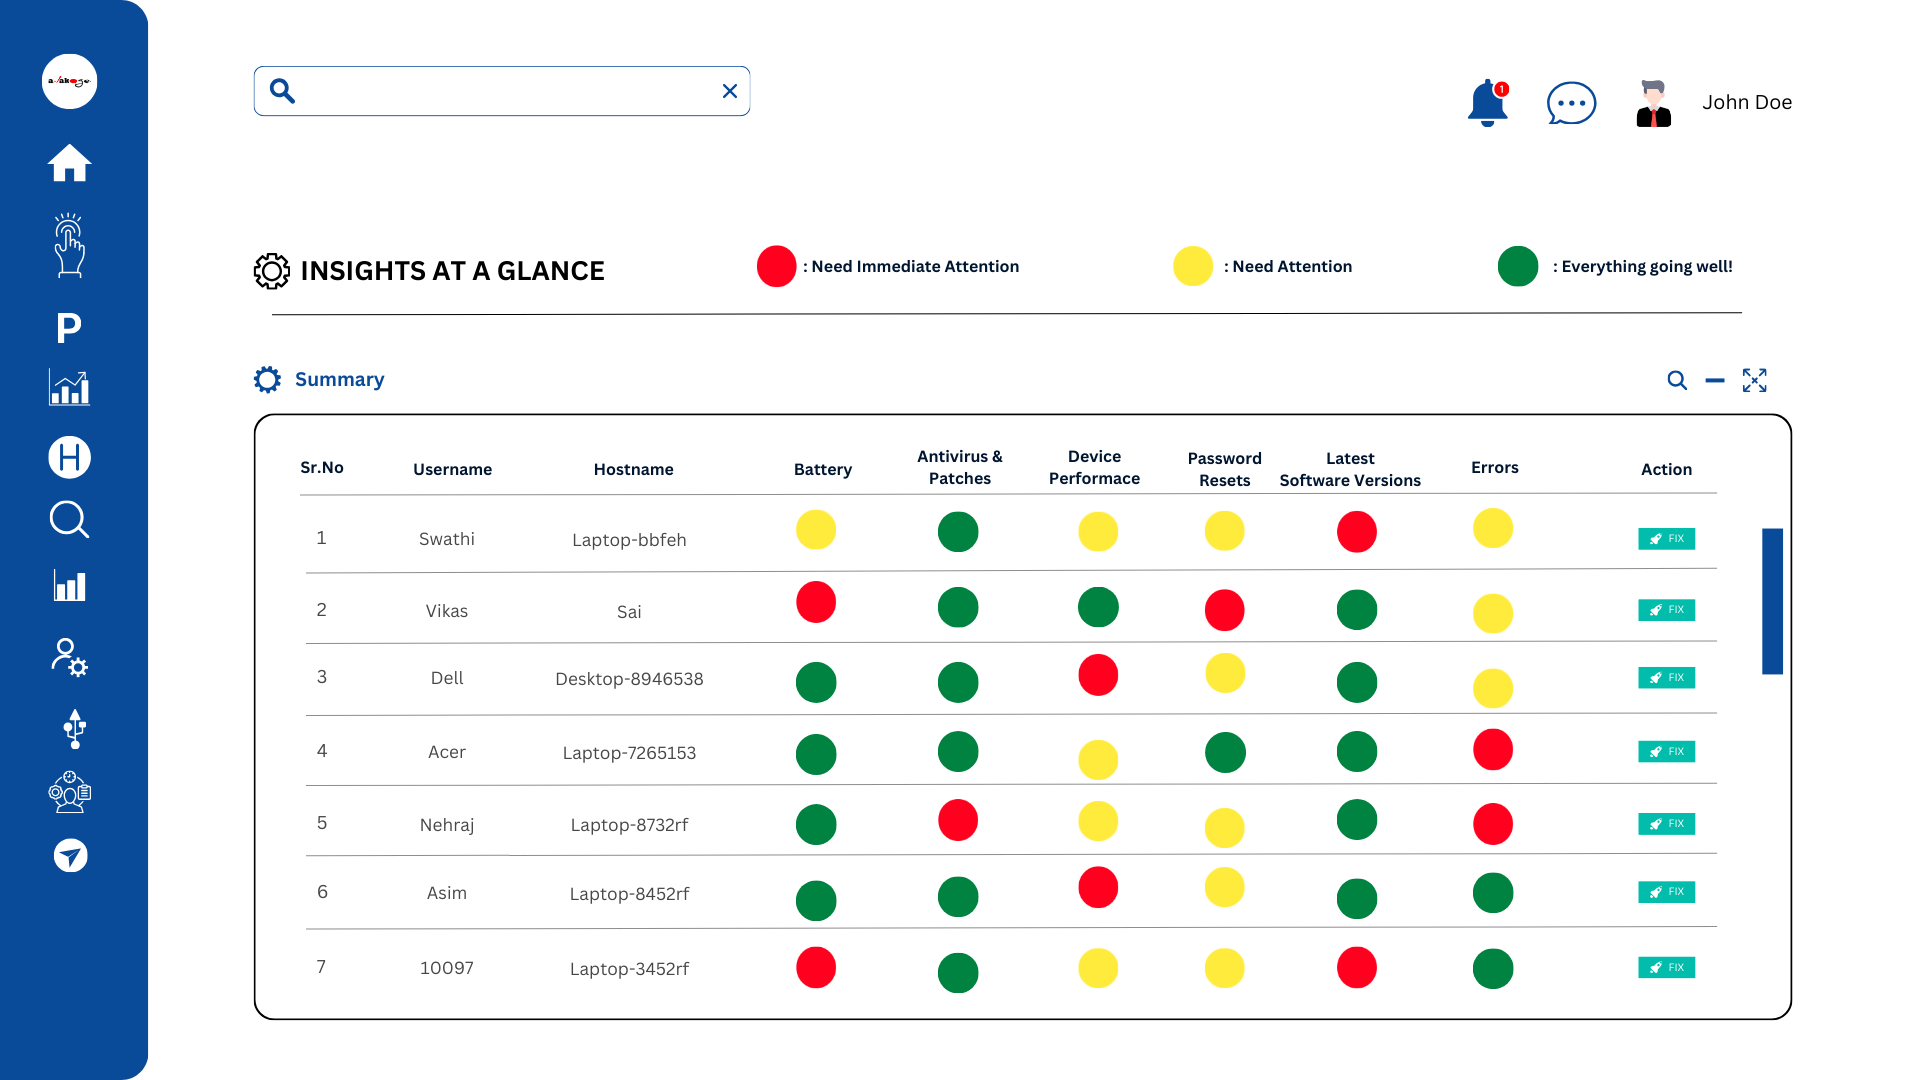Click the table's vertical scrollbar thumb
Screen dimensions: 1920x1080
pyautogui.click(x=1772, y=601)
